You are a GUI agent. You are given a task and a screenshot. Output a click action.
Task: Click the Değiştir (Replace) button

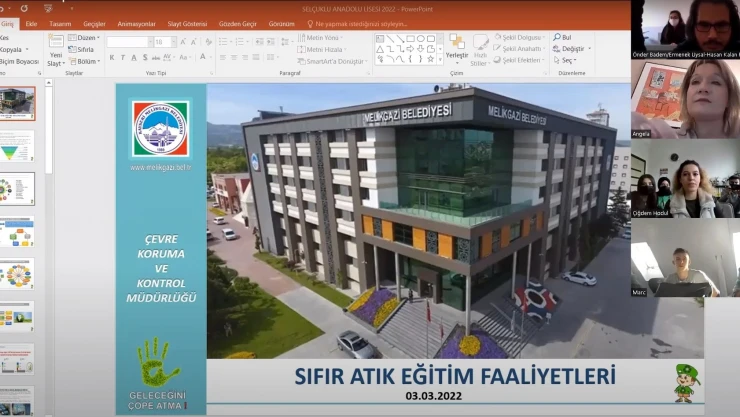point(571,48)
